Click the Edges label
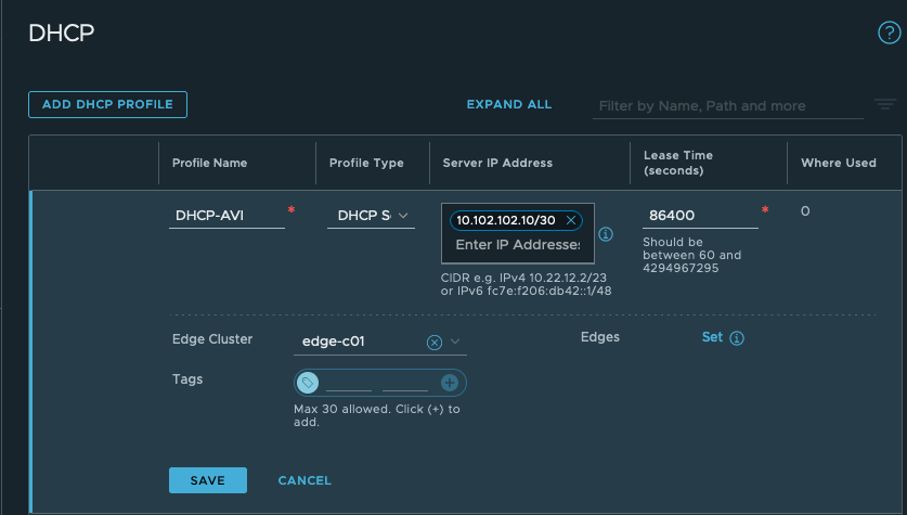The height and width of the screenshot is (516, 908). click(x=600, y=337)
